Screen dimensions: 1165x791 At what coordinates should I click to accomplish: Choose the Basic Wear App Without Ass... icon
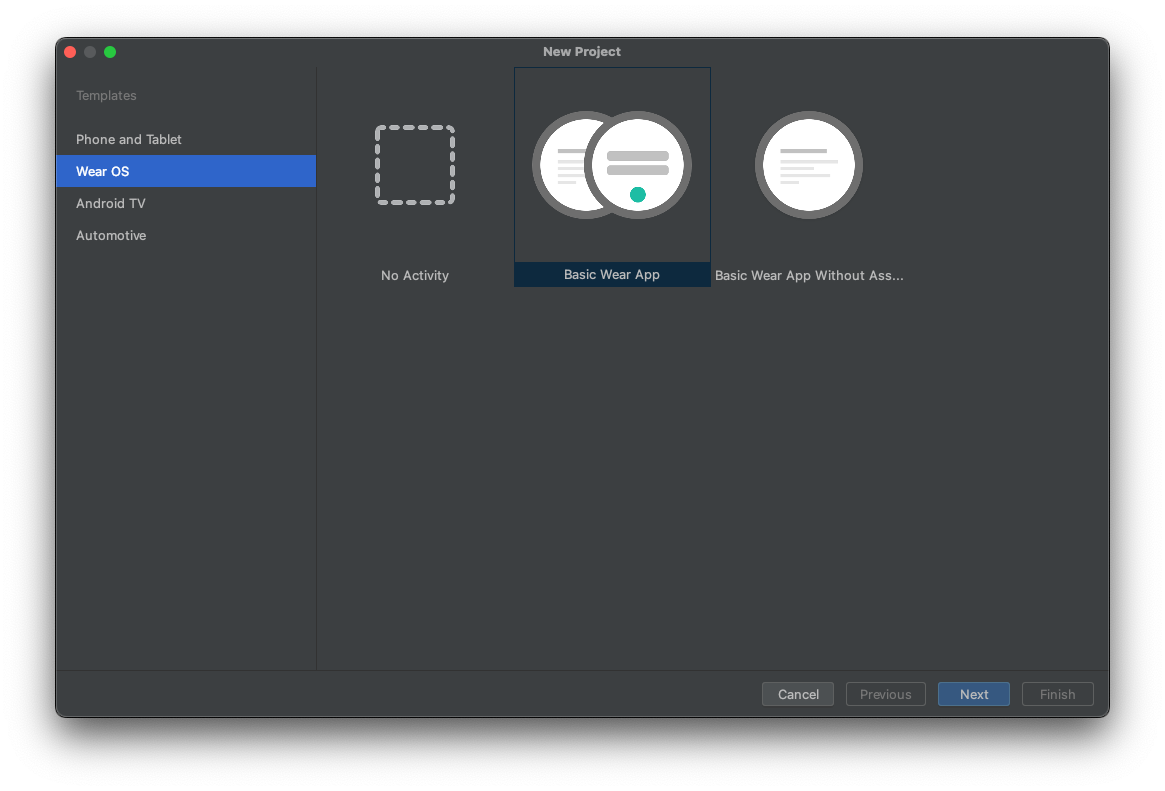(x=809, y=165)
